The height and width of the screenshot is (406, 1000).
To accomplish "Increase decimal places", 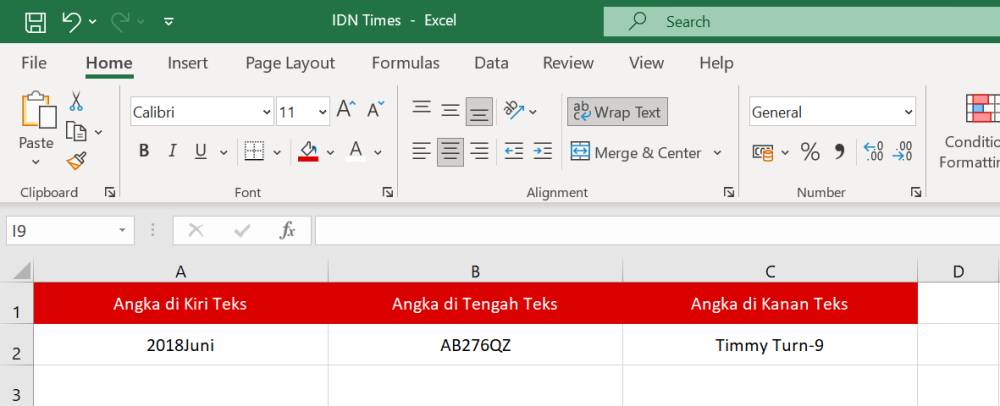I will tap(873, 152).
